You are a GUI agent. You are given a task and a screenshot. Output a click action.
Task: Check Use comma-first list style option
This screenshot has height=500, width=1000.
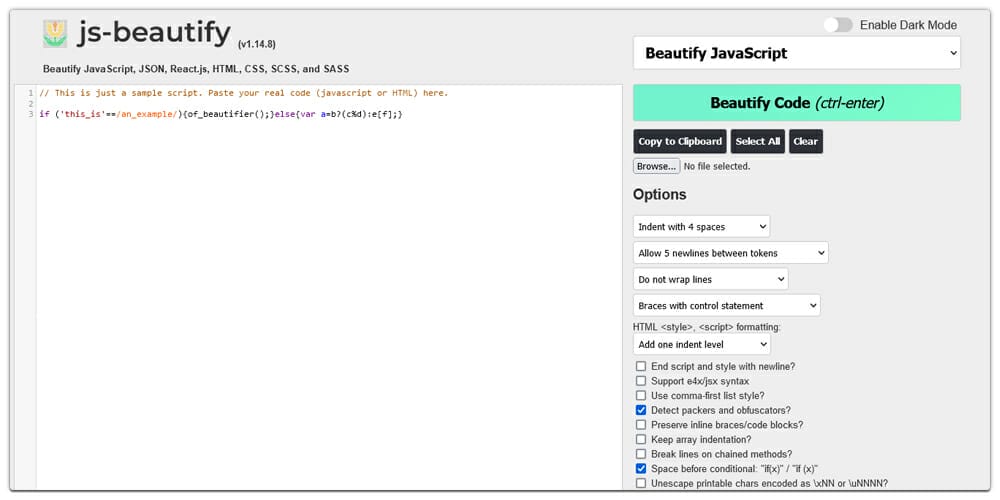click(x=641, y=395)
